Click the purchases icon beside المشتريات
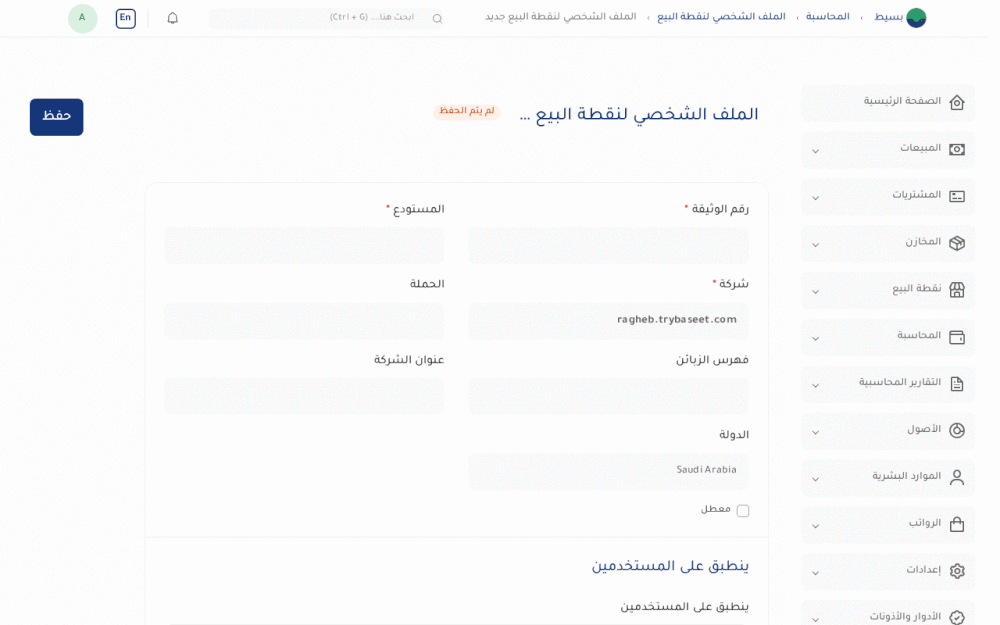Viewport: 1000px width, 625px height. coord(957,196)
